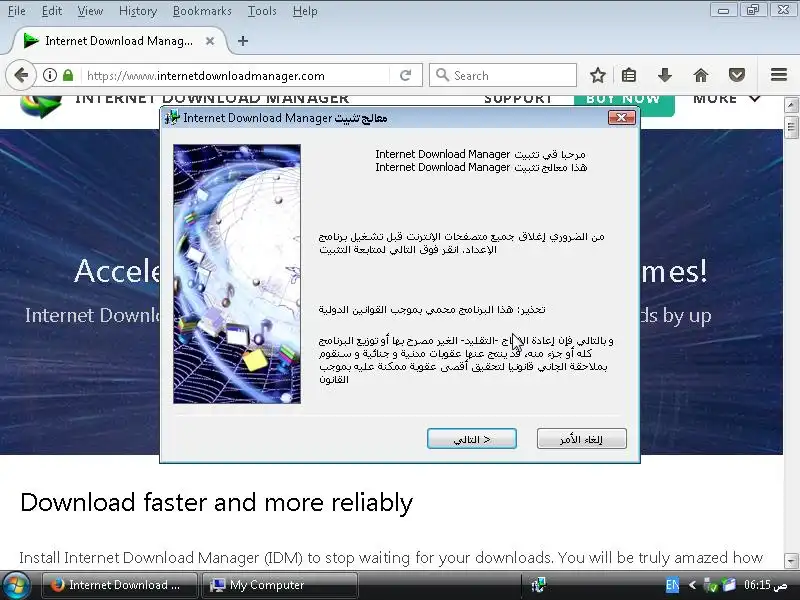800x600 pixels.
Task: Click "Download faster and more reliably" heading
Action: tap(216, 503)
